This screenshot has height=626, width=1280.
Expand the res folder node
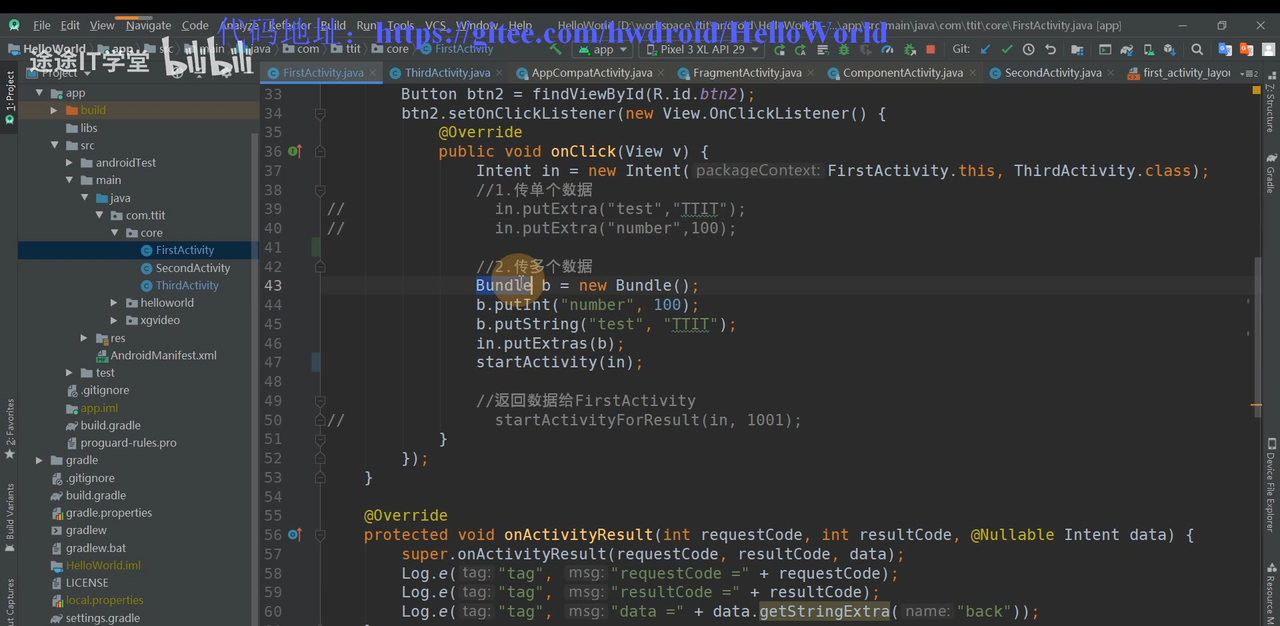[84, 338]
